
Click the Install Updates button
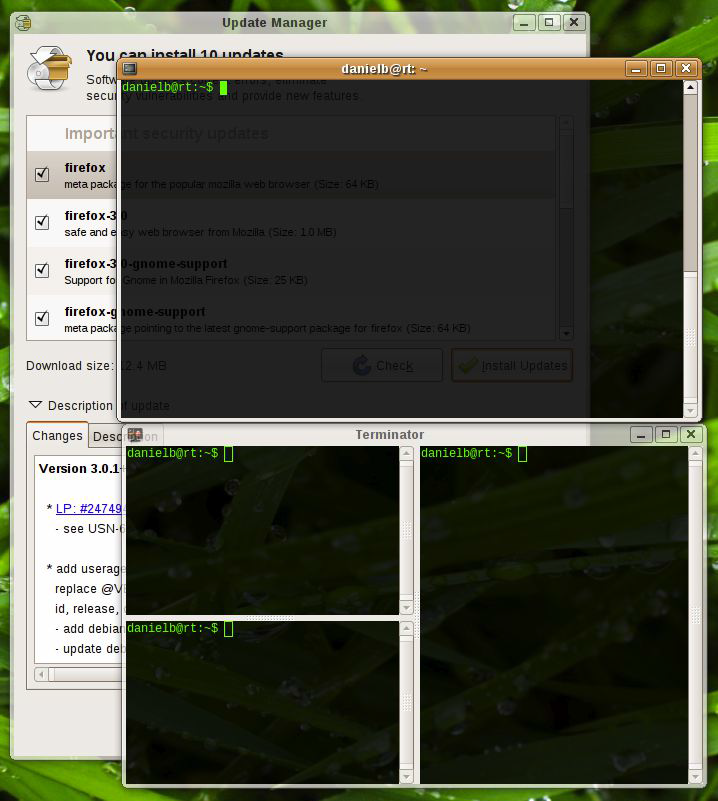[512, 365]
